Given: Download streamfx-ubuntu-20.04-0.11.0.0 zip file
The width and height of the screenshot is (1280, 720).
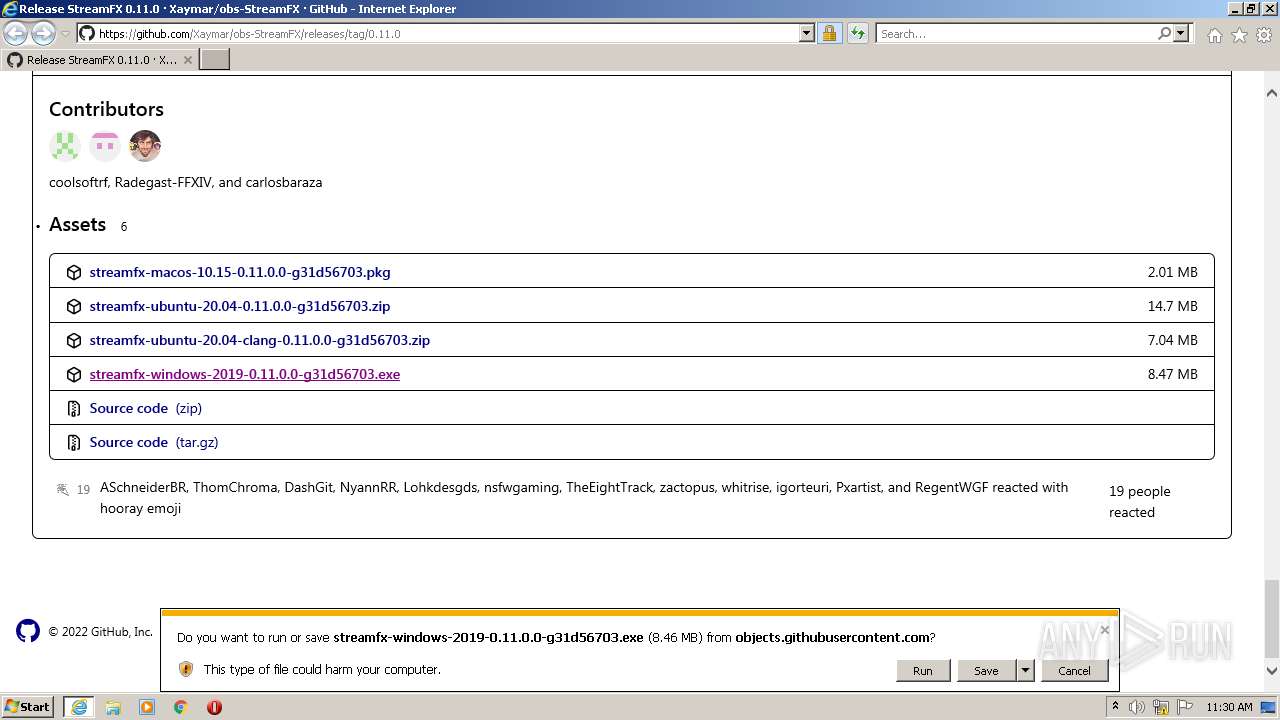Looking at the screenshot, I should pos(240,306).
